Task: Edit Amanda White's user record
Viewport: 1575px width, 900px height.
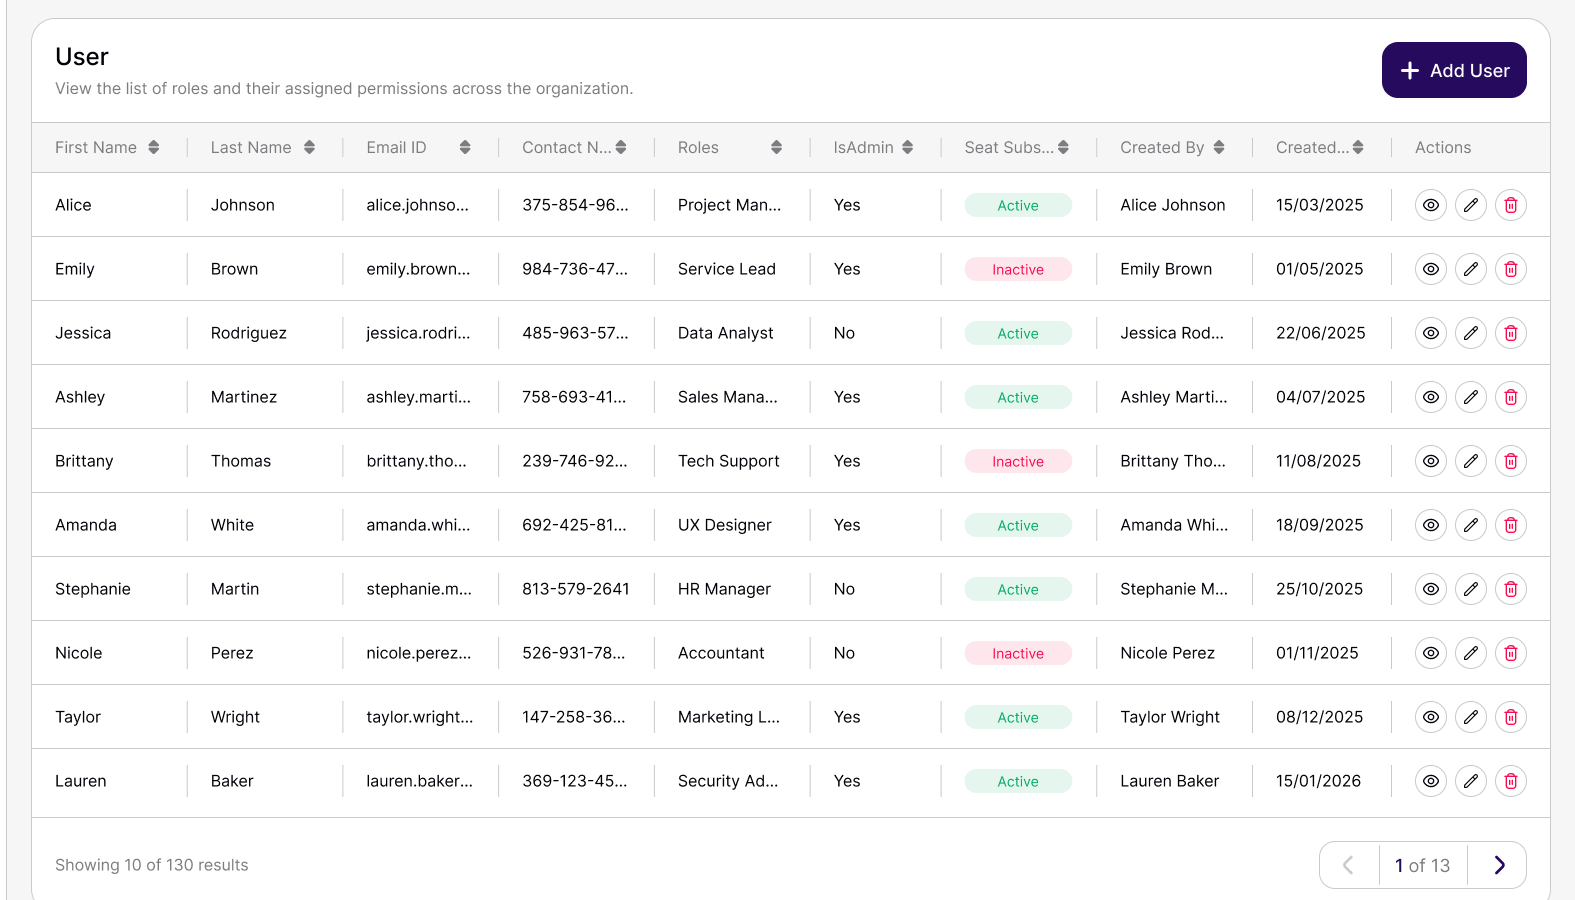Action: tap(1471, 525)
